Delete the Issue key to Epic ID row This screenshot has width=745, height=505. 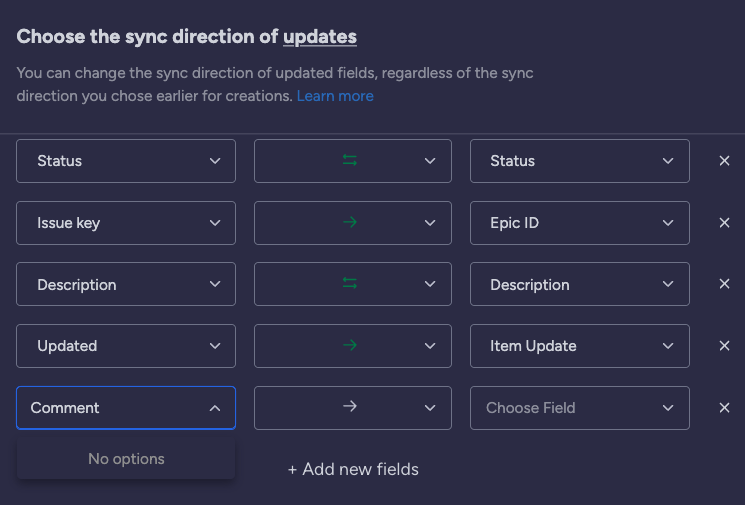click(724, 222)
